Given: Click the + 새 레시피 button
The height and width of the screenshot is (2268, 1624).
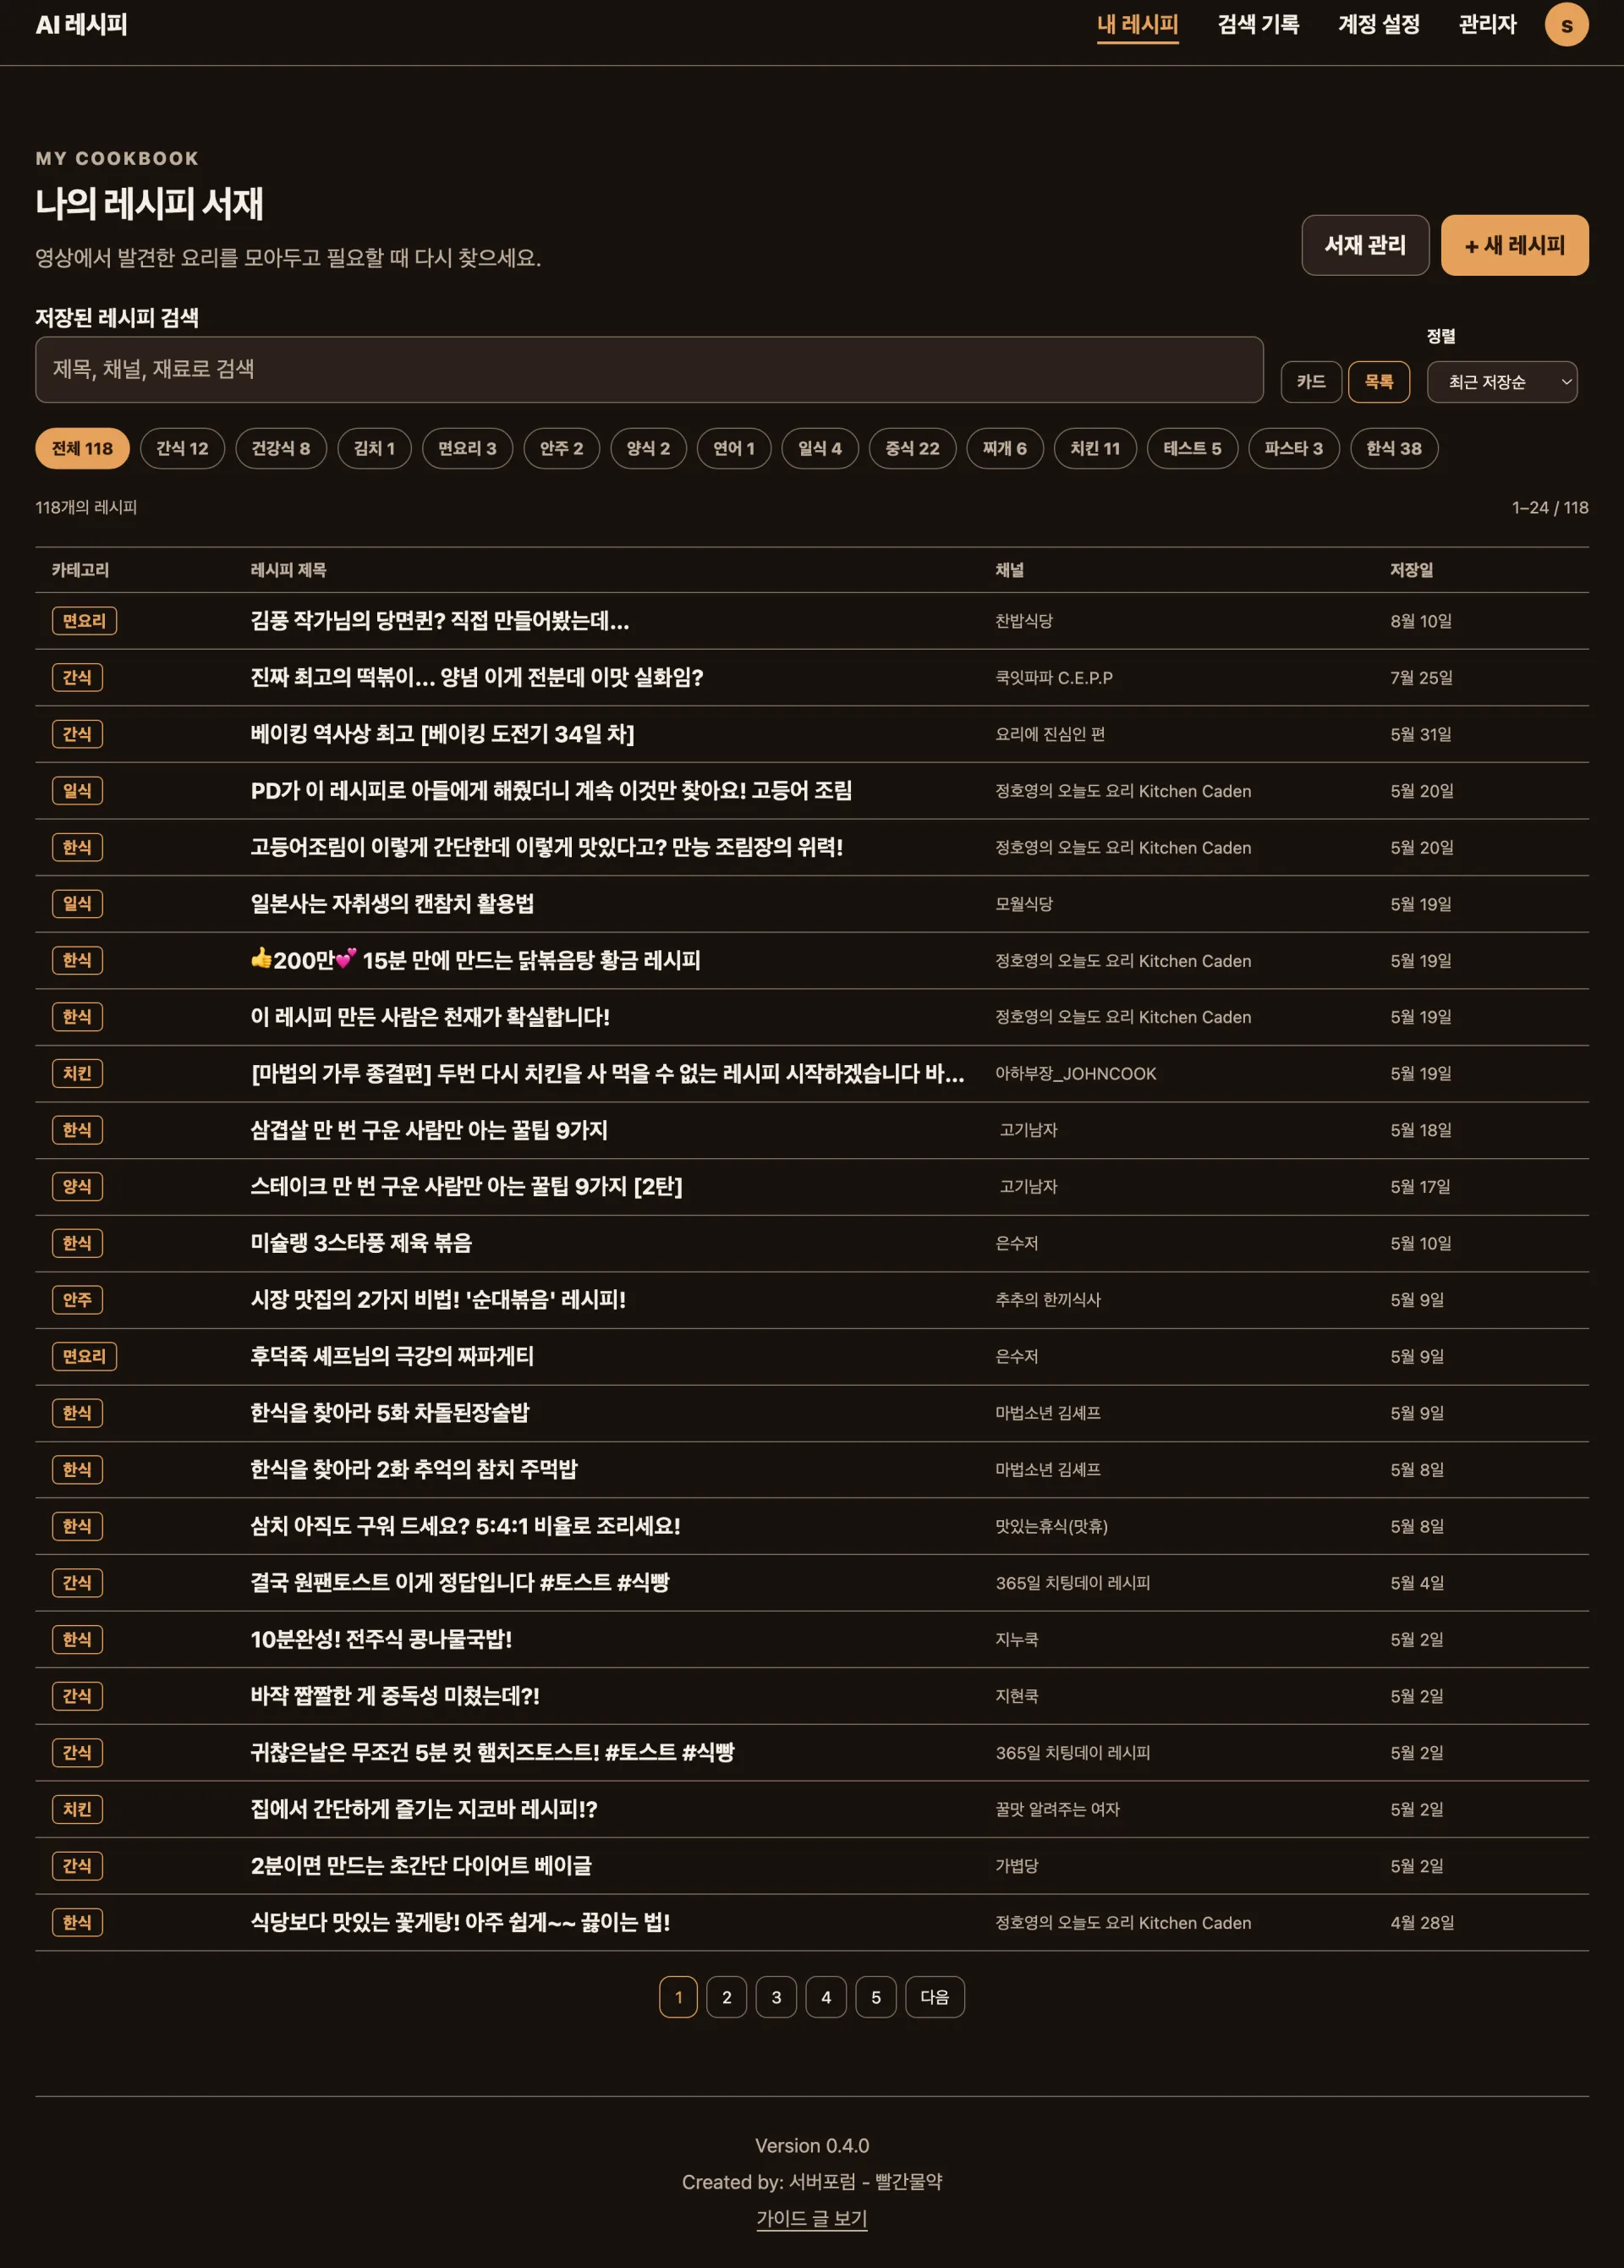Looking at the screenshot, I should click(x=1514, y=245).
